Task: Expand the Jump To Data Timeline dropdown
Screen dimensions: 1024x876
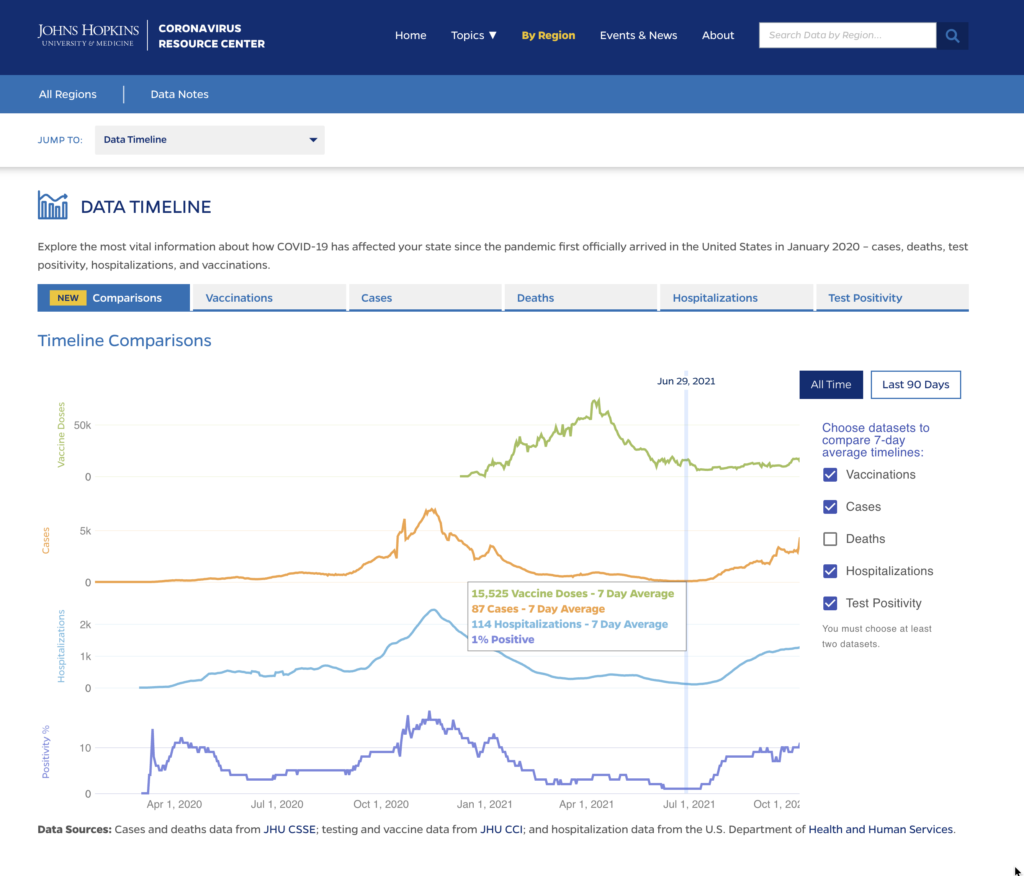Action: pos(210,140)
